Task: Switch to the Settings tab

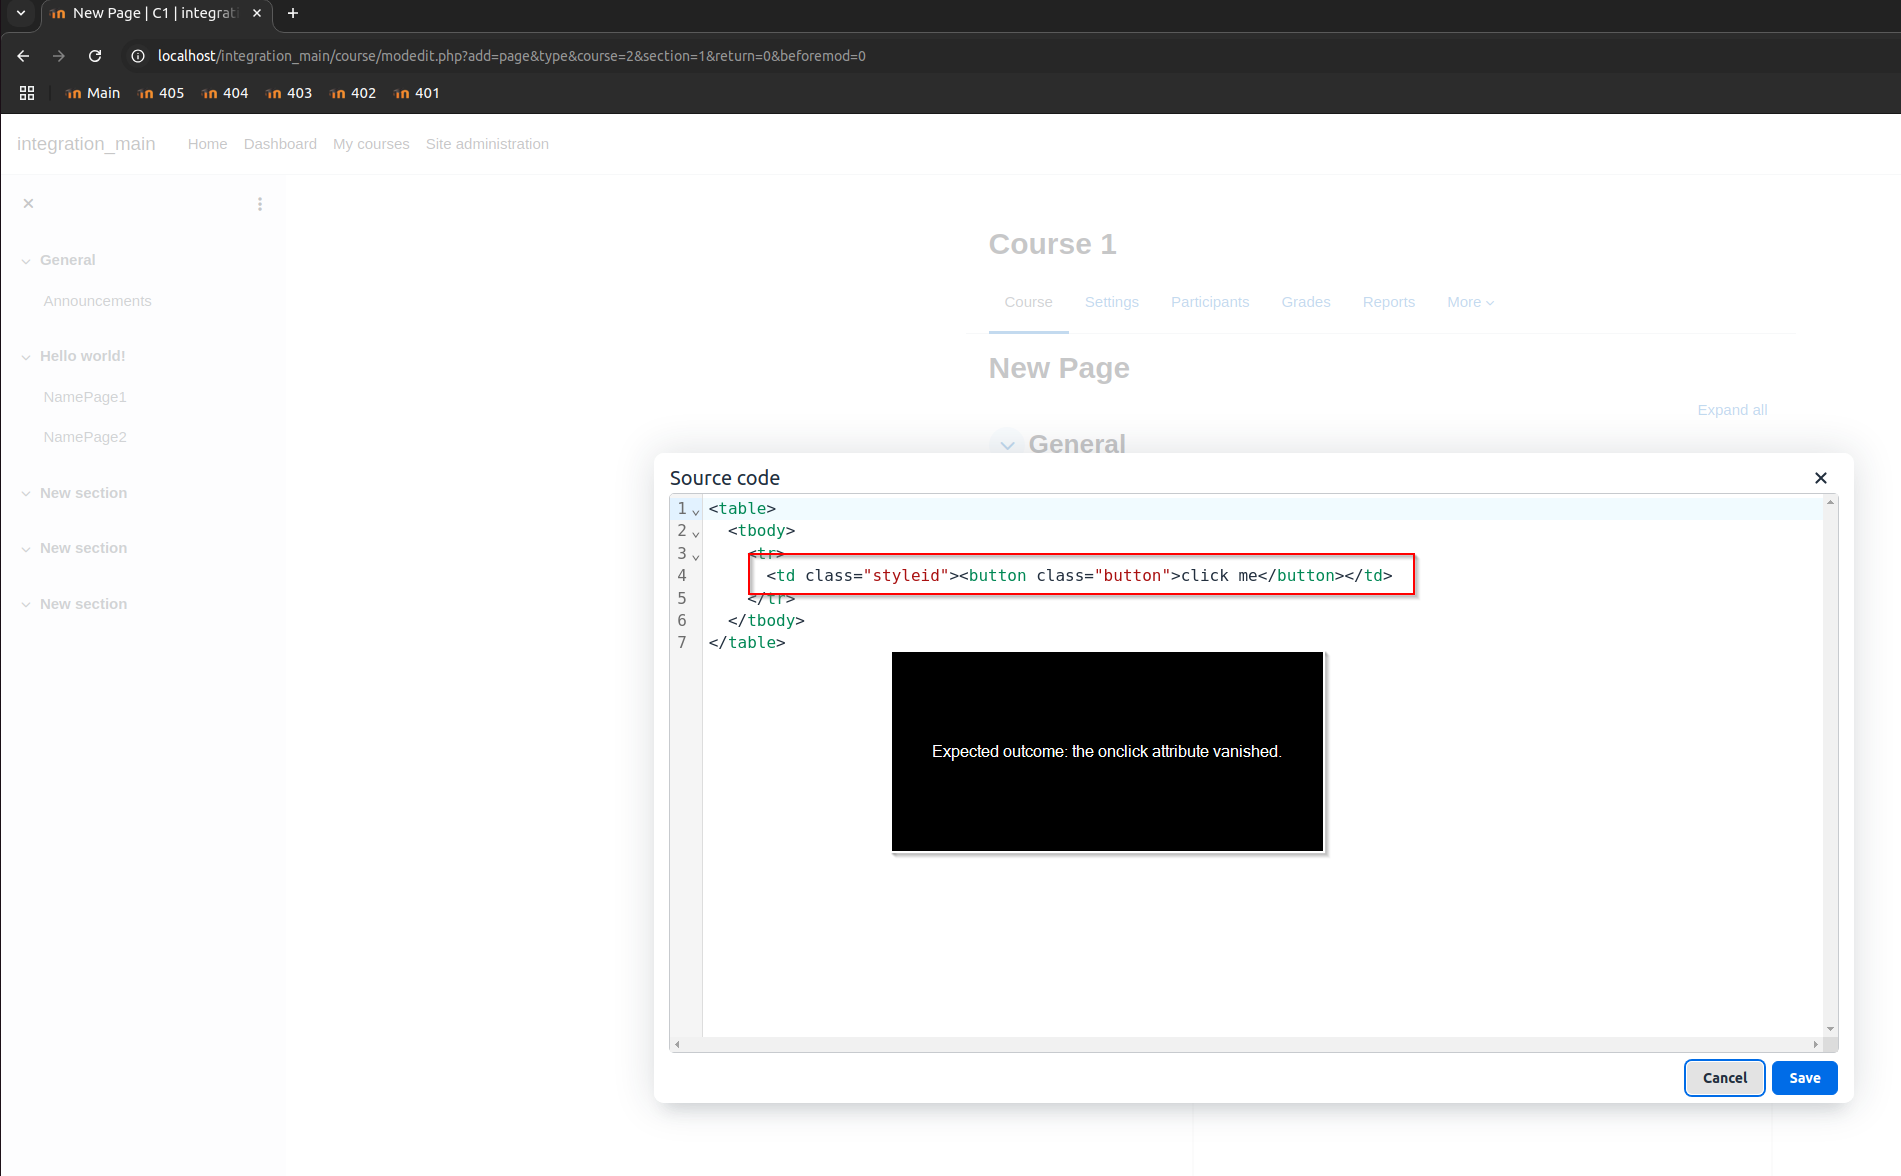Action: coord(1111,302)
